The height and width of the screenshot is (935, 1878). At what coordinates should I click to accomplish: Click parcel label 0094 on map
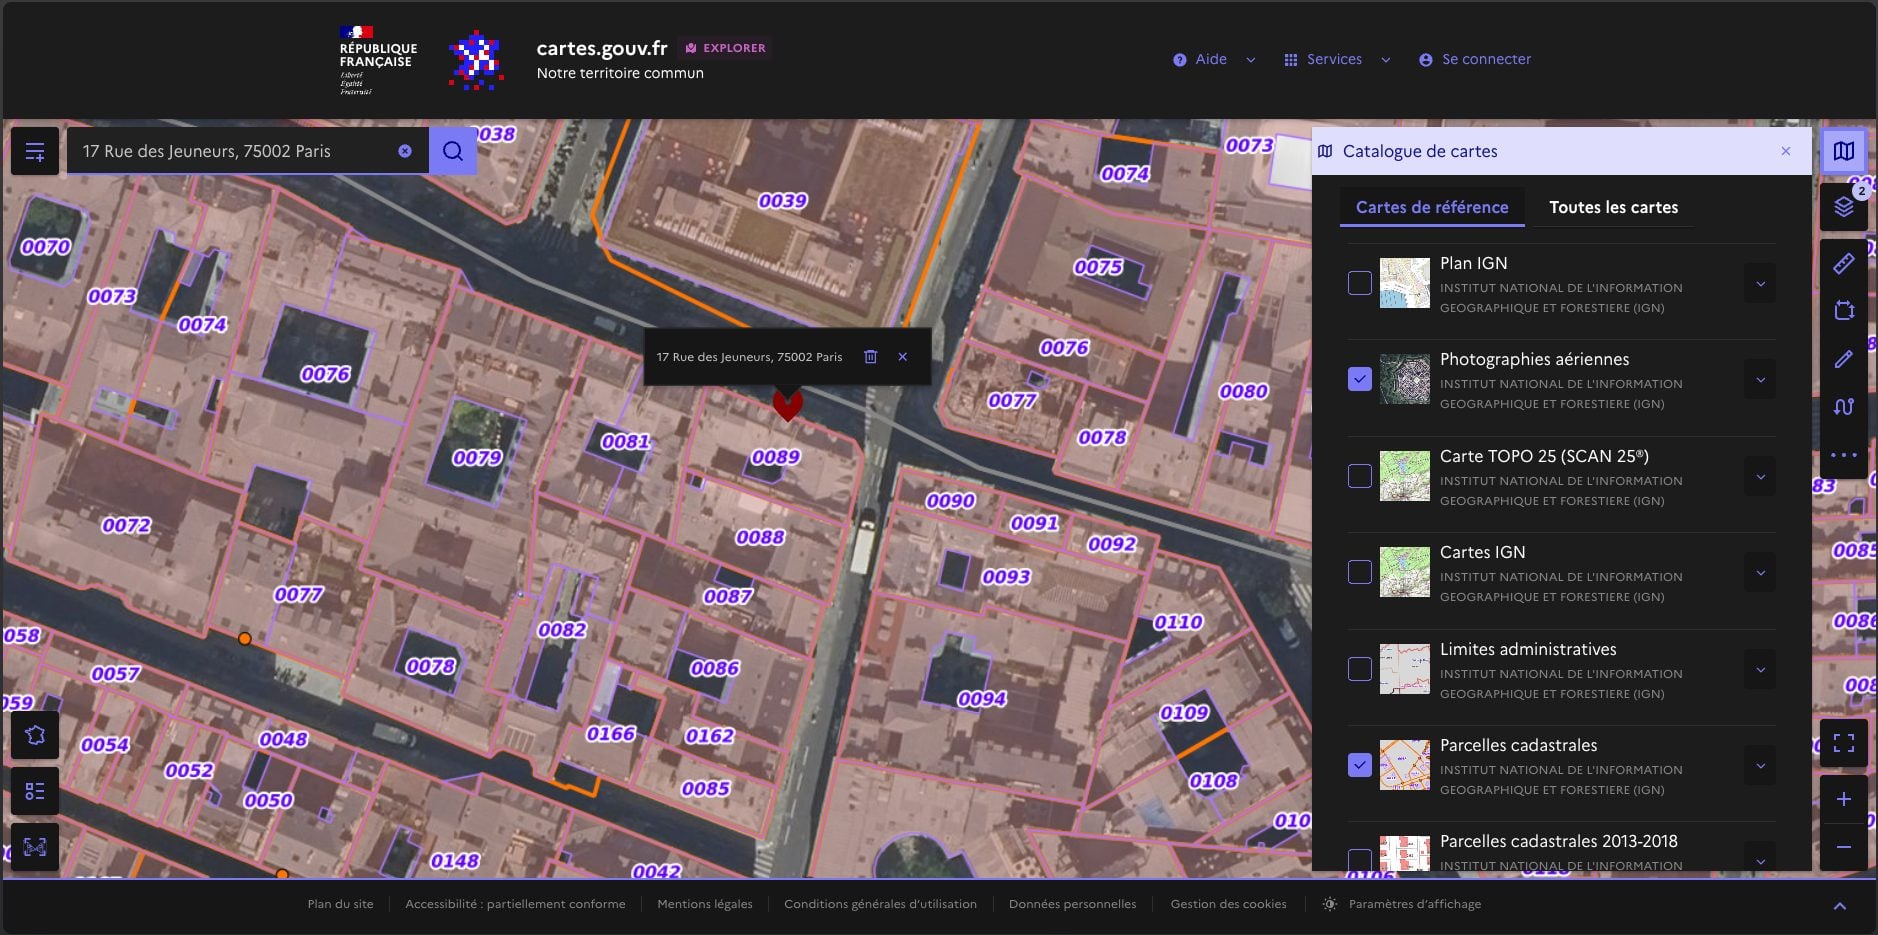(x=982, y=699)
